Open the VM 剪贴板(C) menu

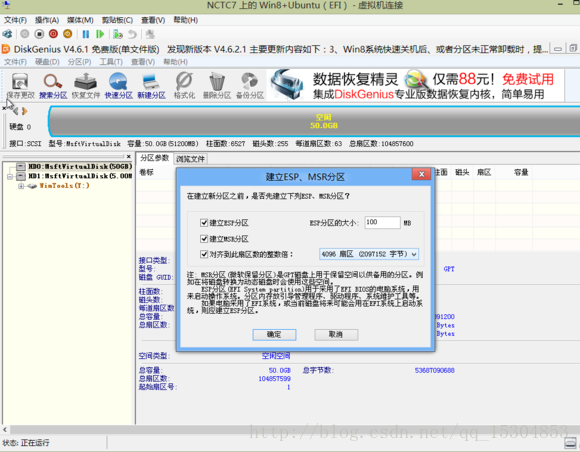[x=117, y=20]
